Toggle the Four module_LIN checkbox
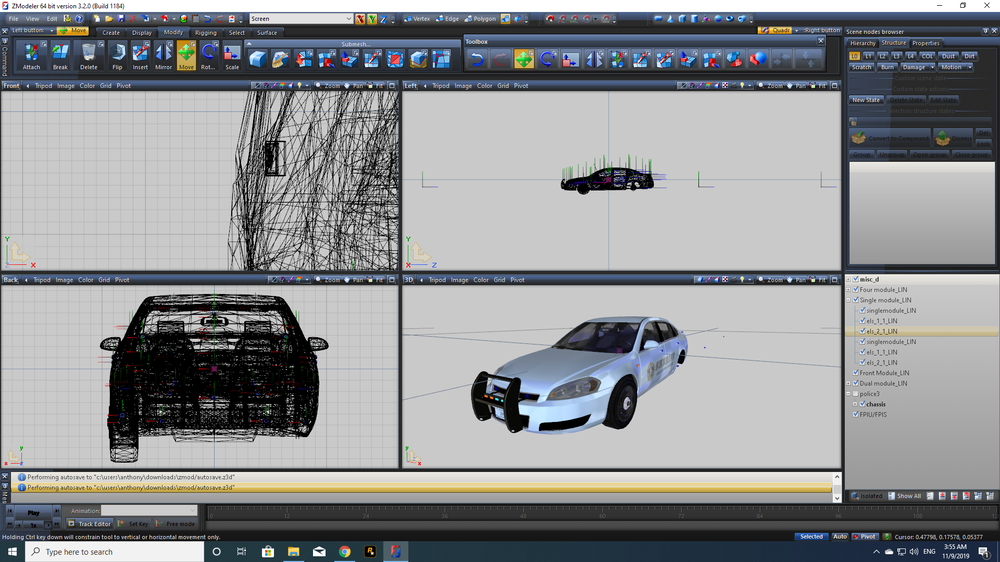The height and width of the screenshot is (562, 1000). point(855,290)
